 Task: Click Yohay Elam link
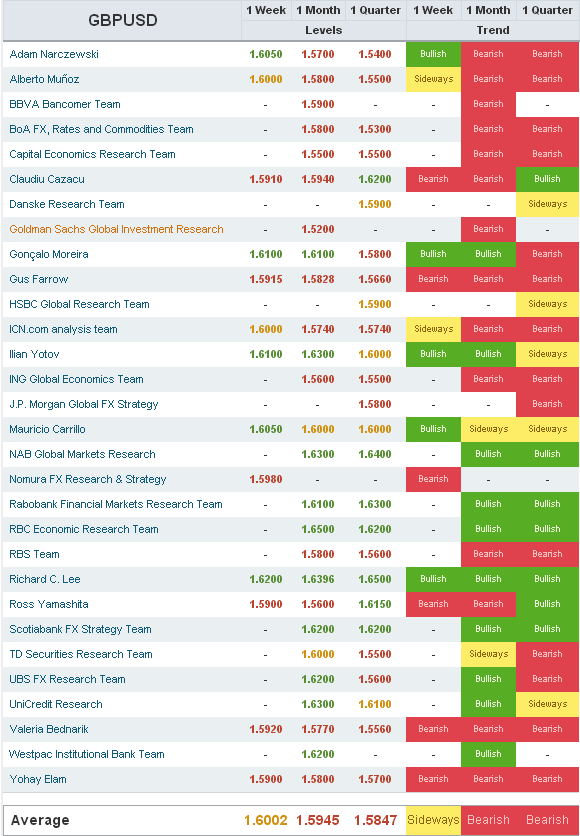pos(38,779)
